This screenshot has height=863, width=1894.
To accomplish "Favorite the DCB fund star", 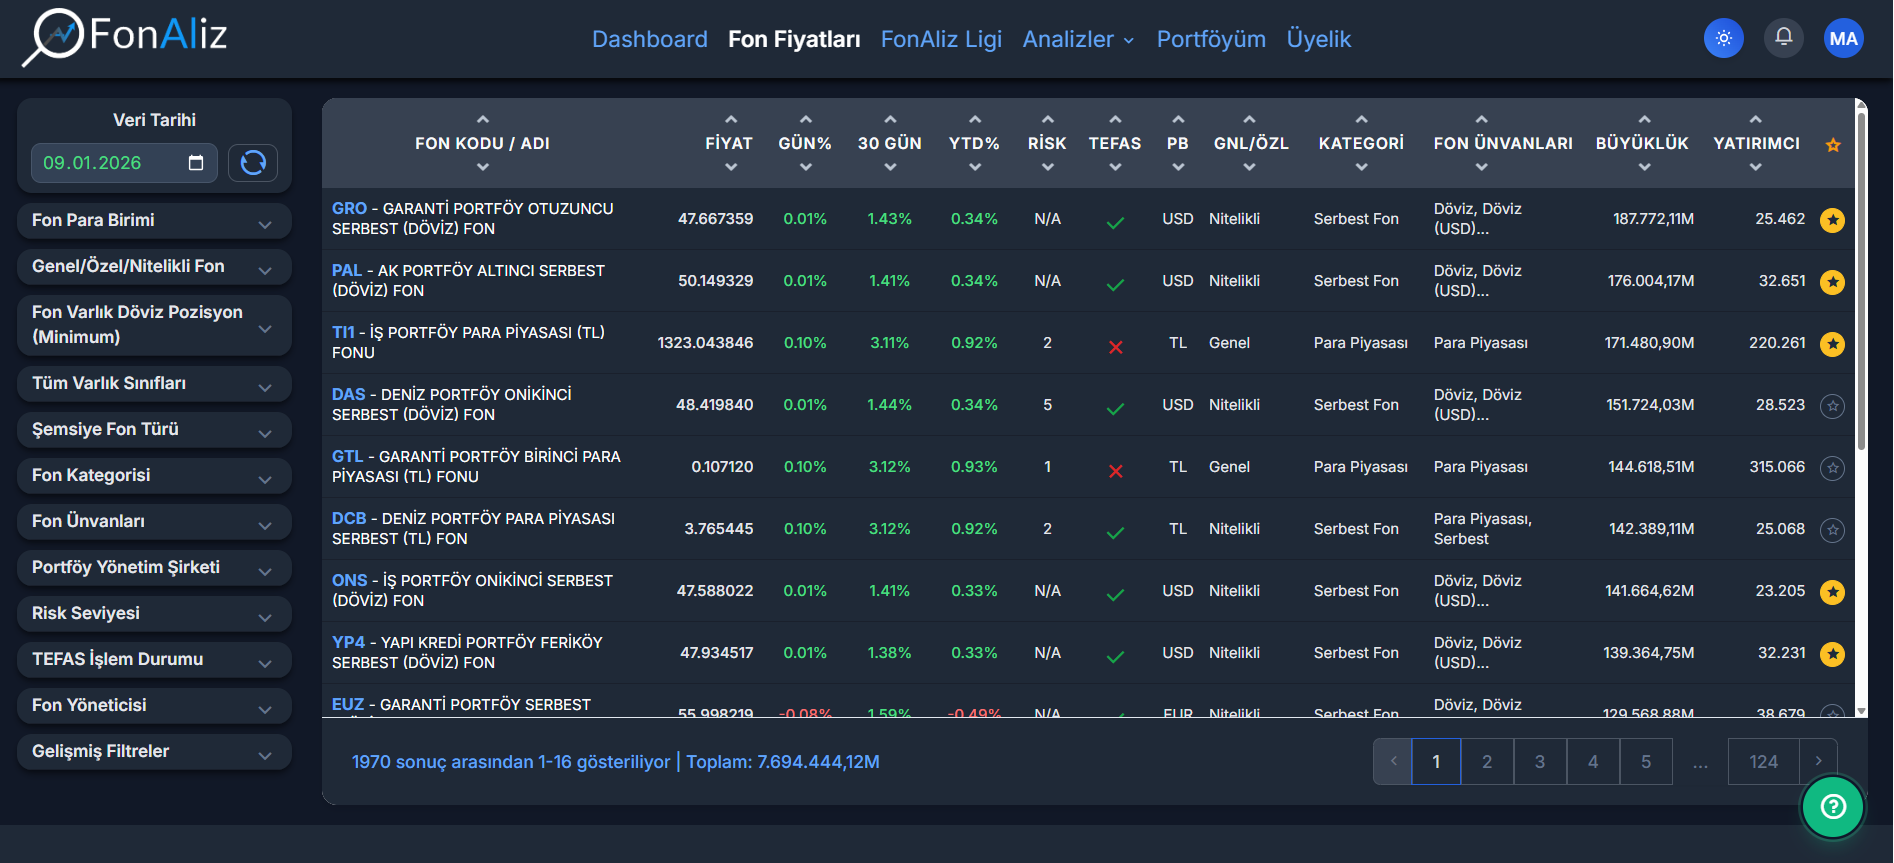I will pyautogui.click(x=1832, y=530).
